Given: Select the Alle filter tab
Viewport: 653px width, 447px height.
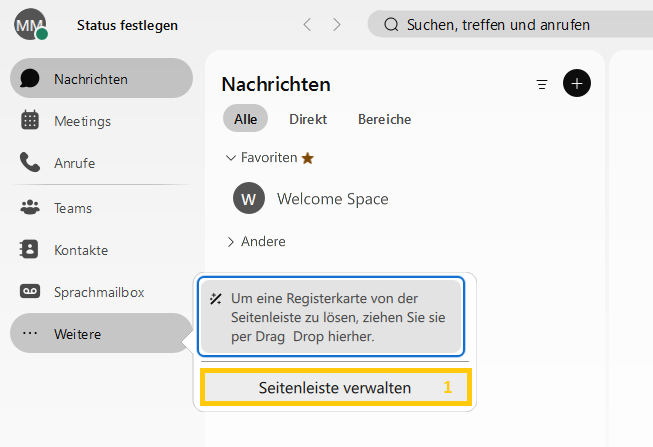Looking at the screenshot, I should coord(245,119).
